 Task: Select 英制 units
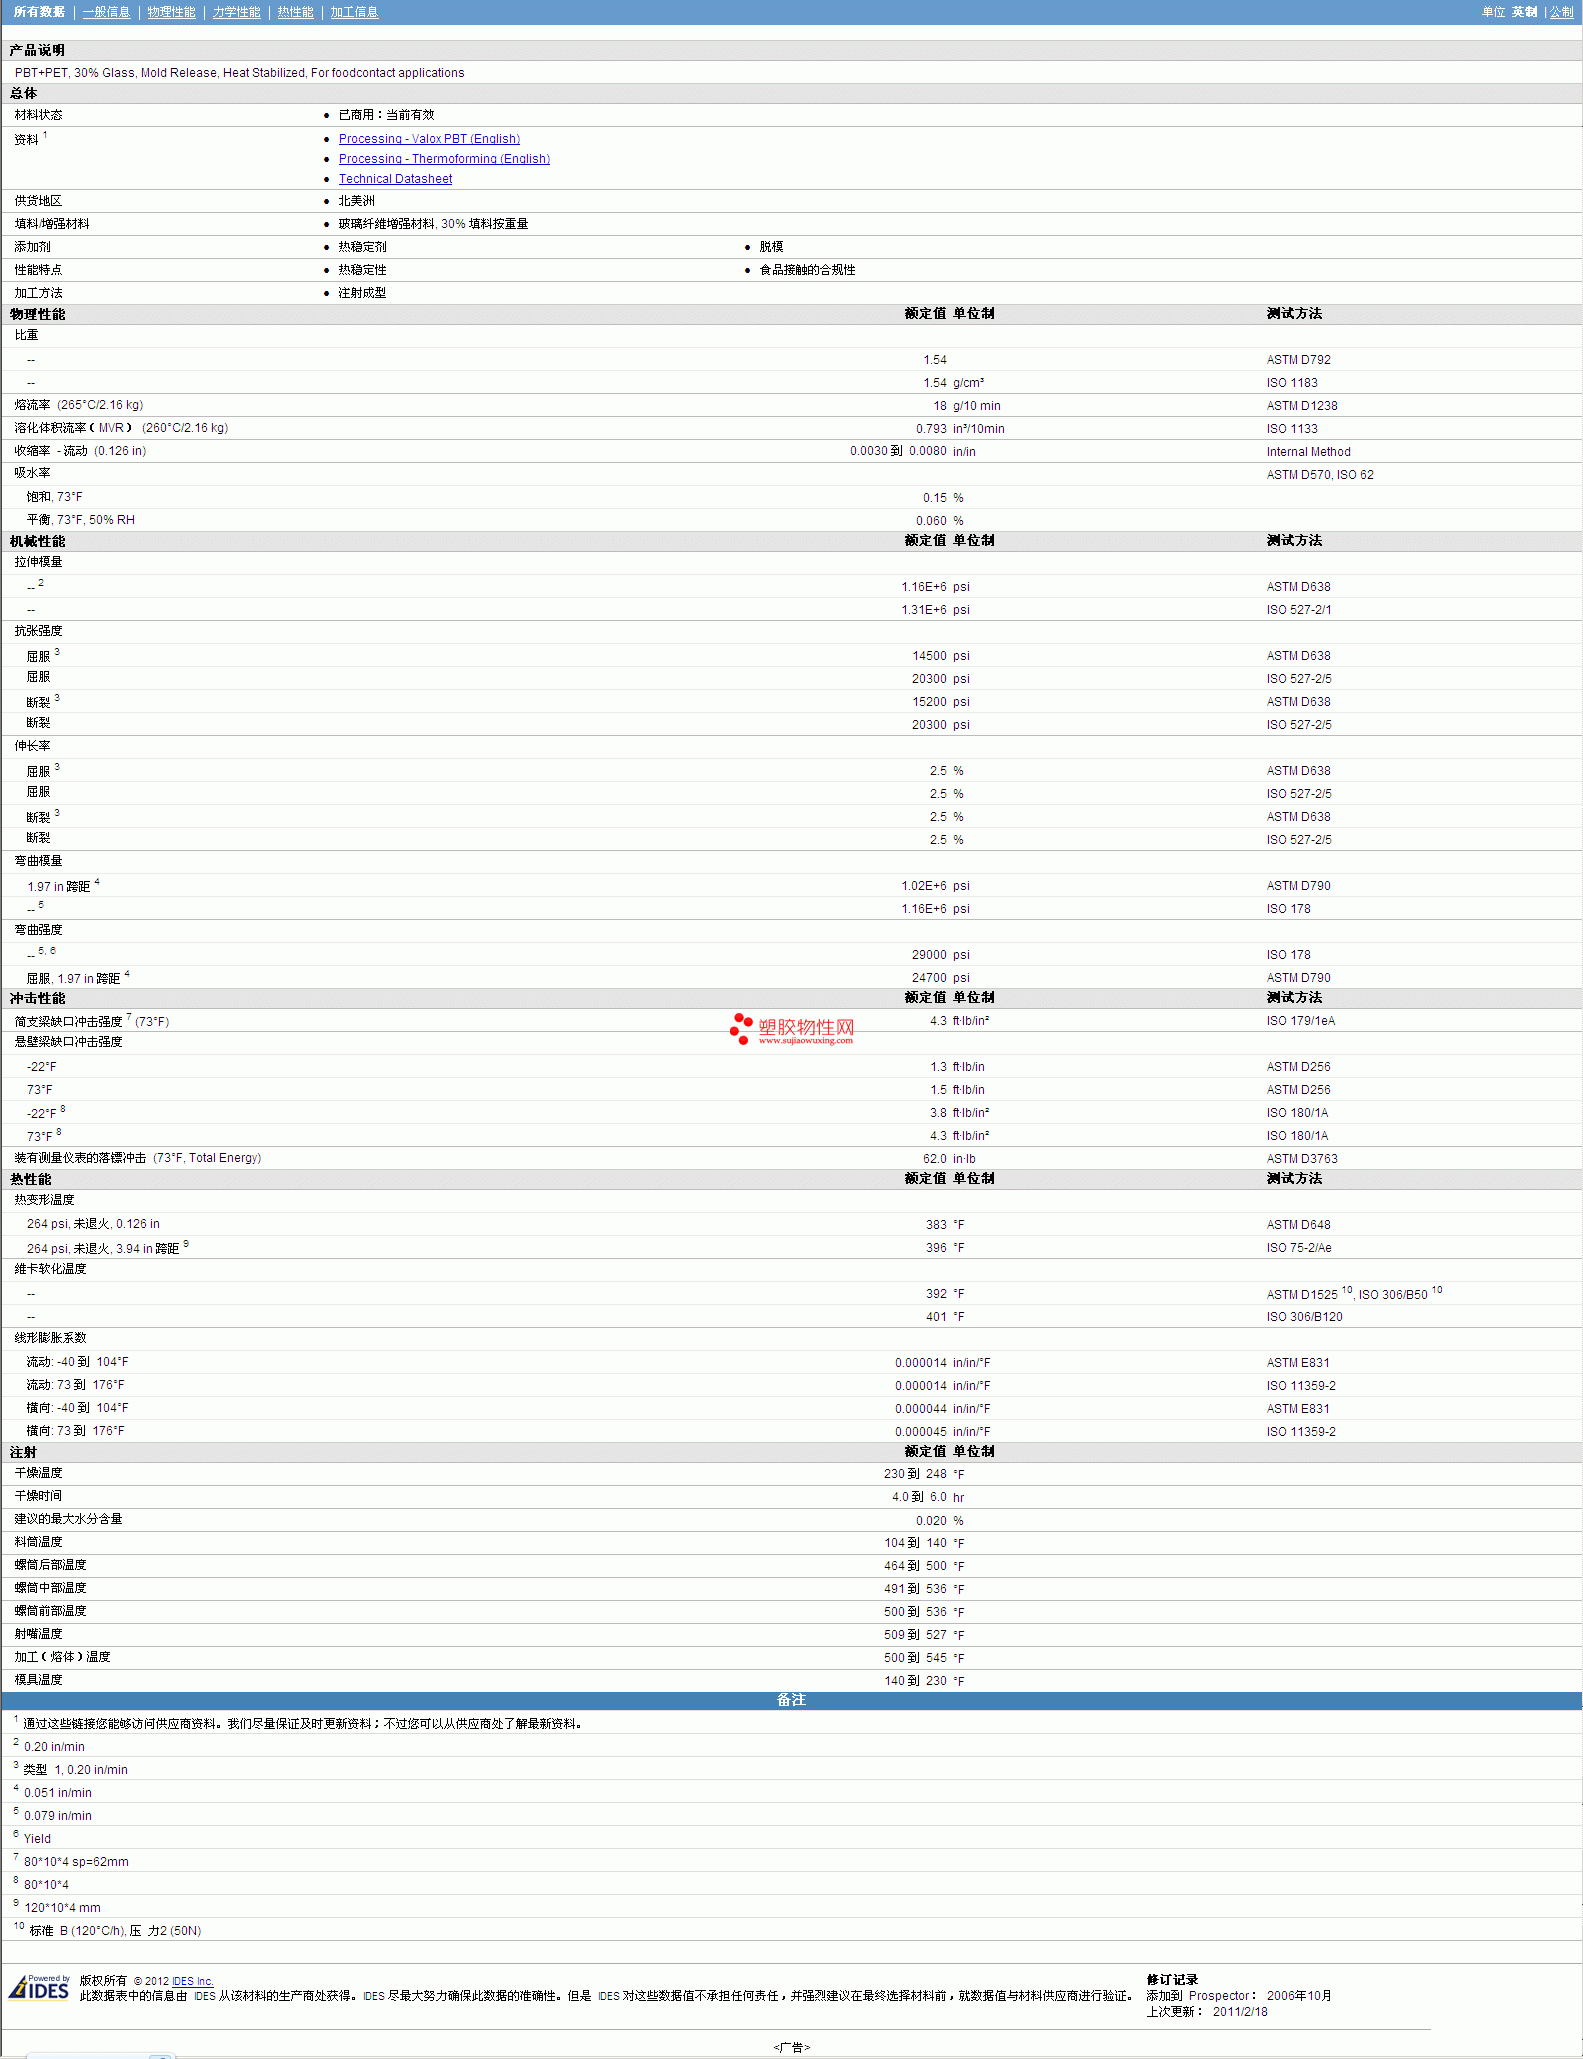pyautogui.click(x=1524, y=12)
